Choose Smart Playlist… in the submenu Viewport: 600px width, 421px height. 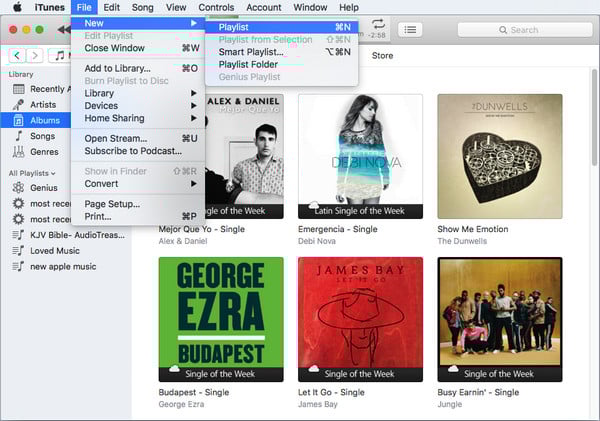[282, 52]
